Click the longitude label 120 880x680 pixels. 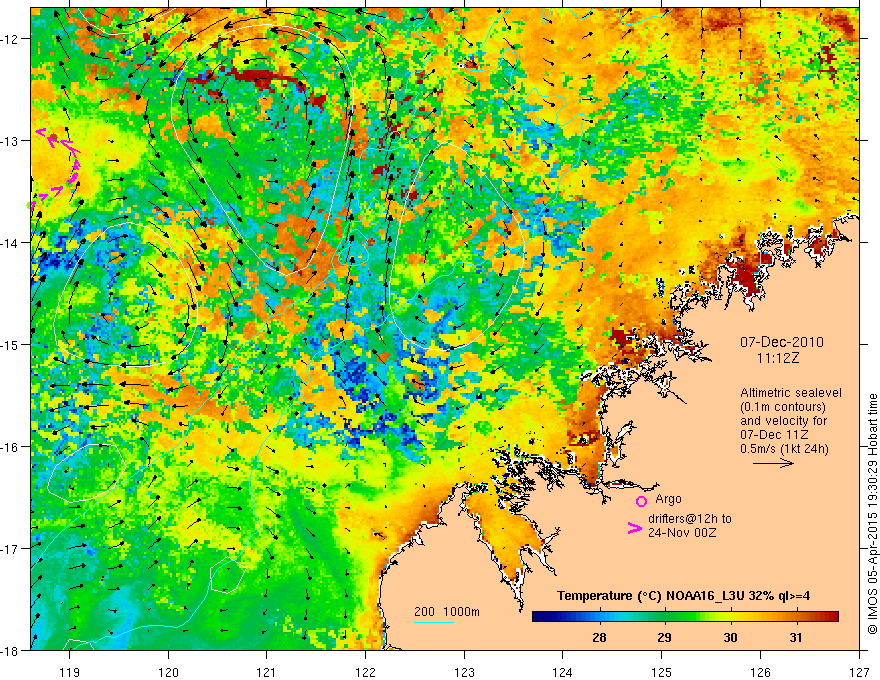coord(168,672)
